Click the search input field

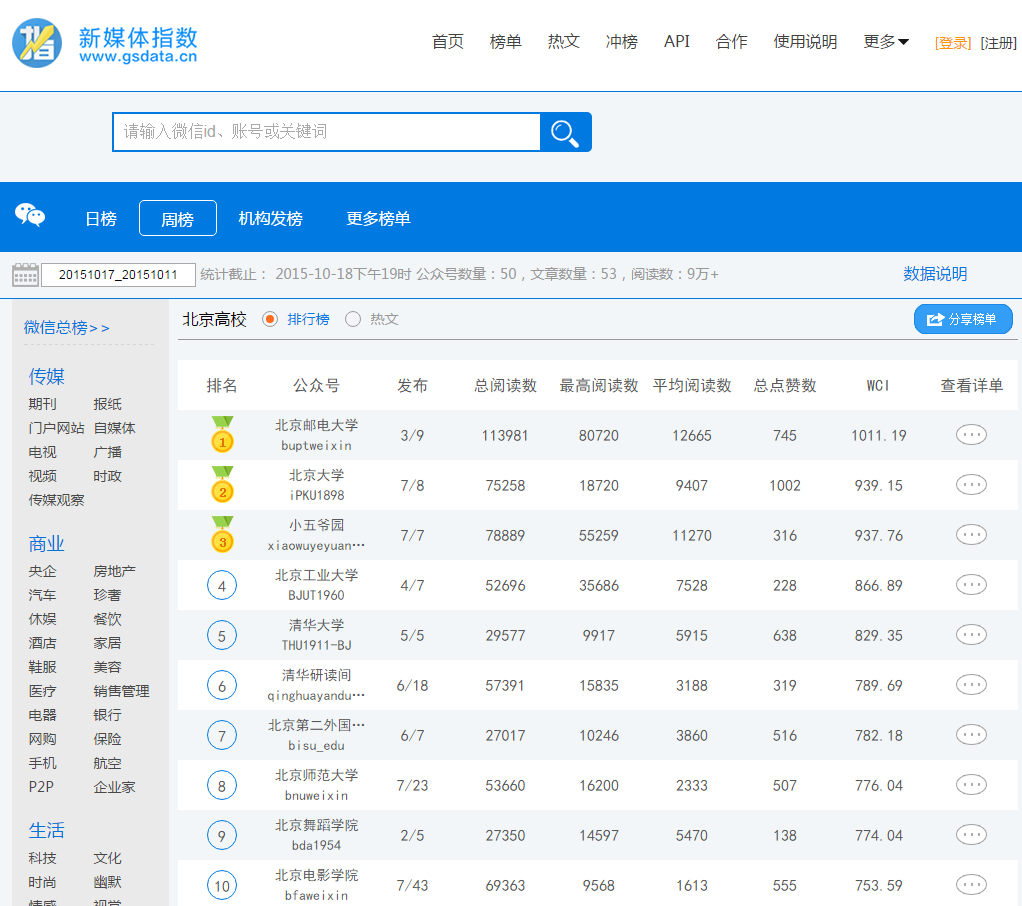[x=327, y=132]
